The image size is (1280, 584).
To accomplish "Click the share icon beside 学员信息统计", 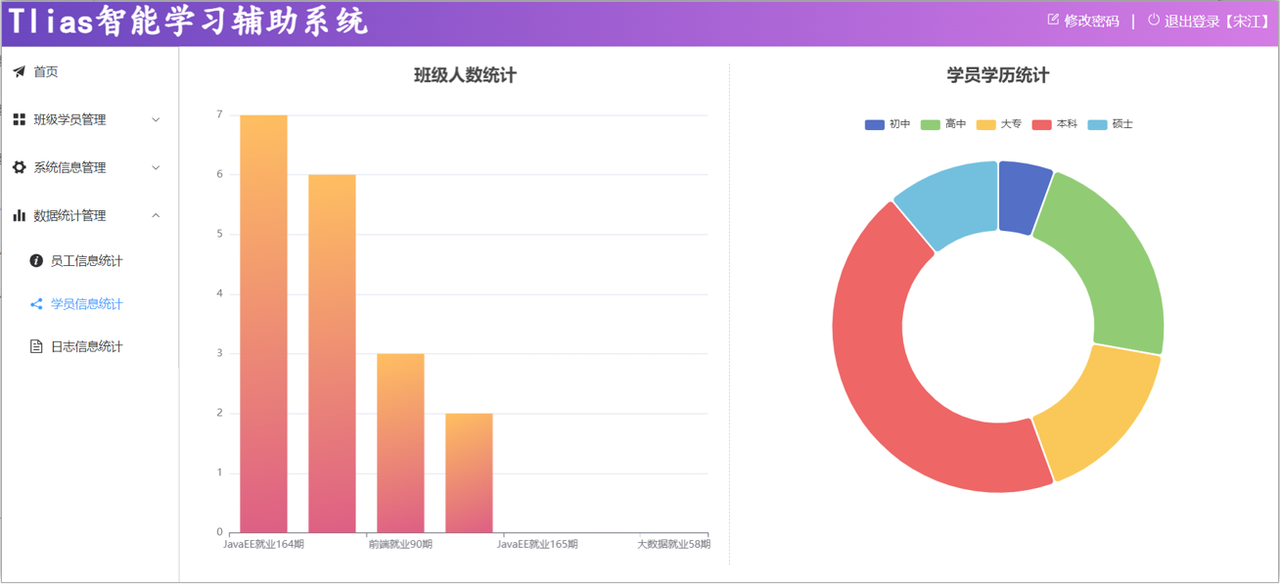I will tap(37, 304).
